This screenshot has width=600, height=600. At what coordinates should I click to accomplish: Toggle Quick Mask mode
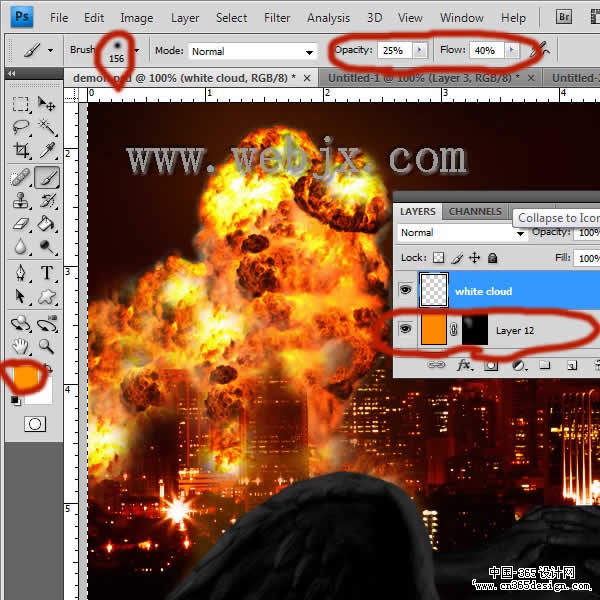pyautogui.click(x=35, y=424)
